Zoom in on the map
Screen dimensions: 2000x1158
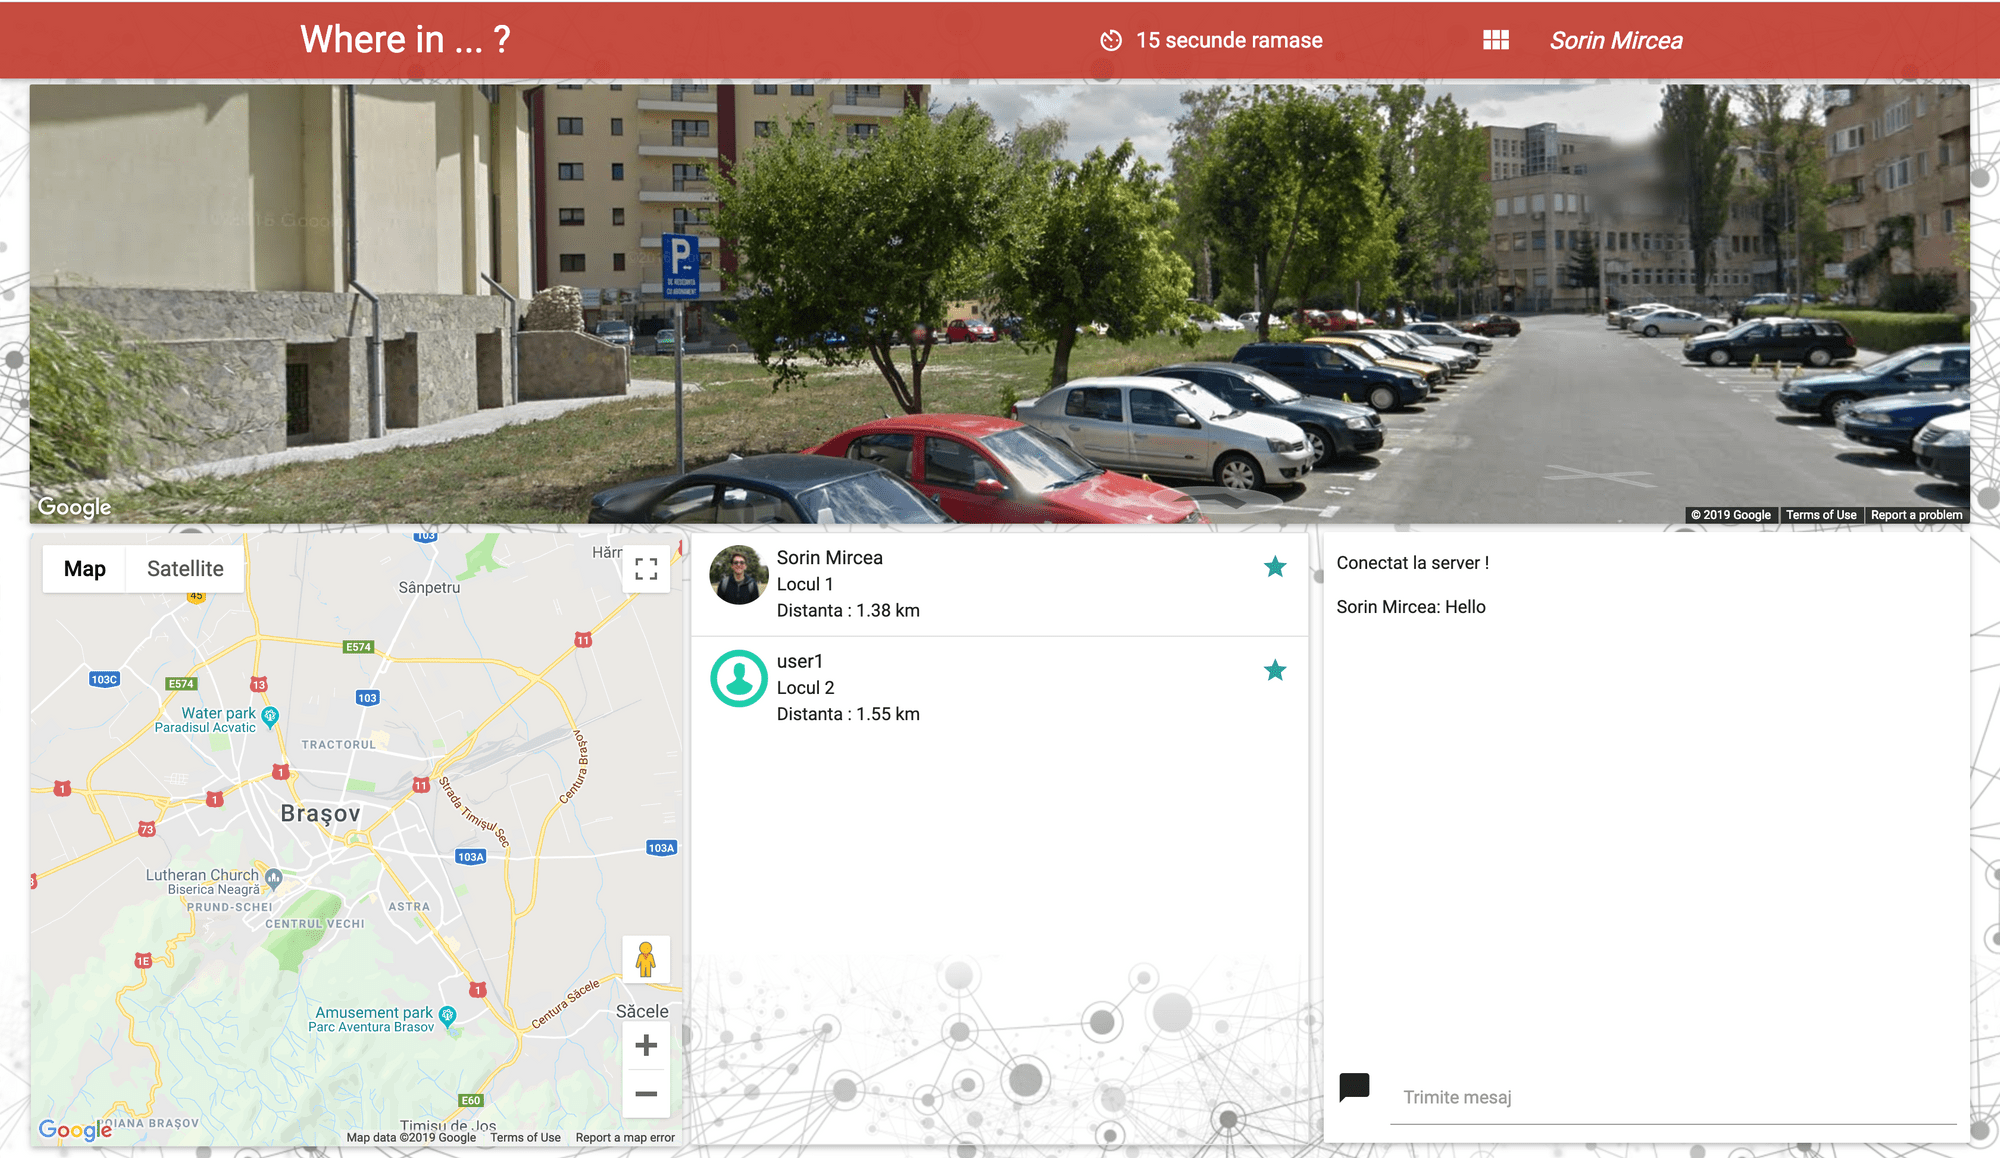(x=646, y=1045)
